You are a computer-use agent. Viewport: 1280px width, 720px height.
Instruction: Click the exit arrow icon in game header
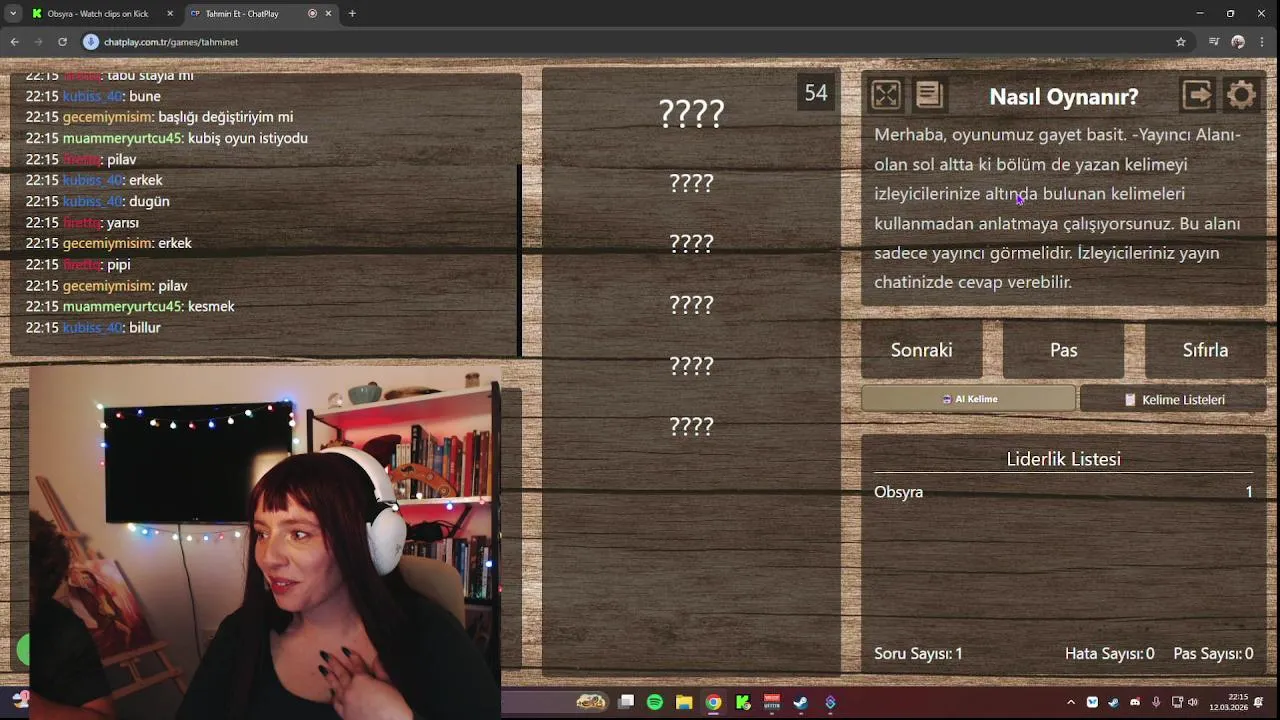(1197, 95)
